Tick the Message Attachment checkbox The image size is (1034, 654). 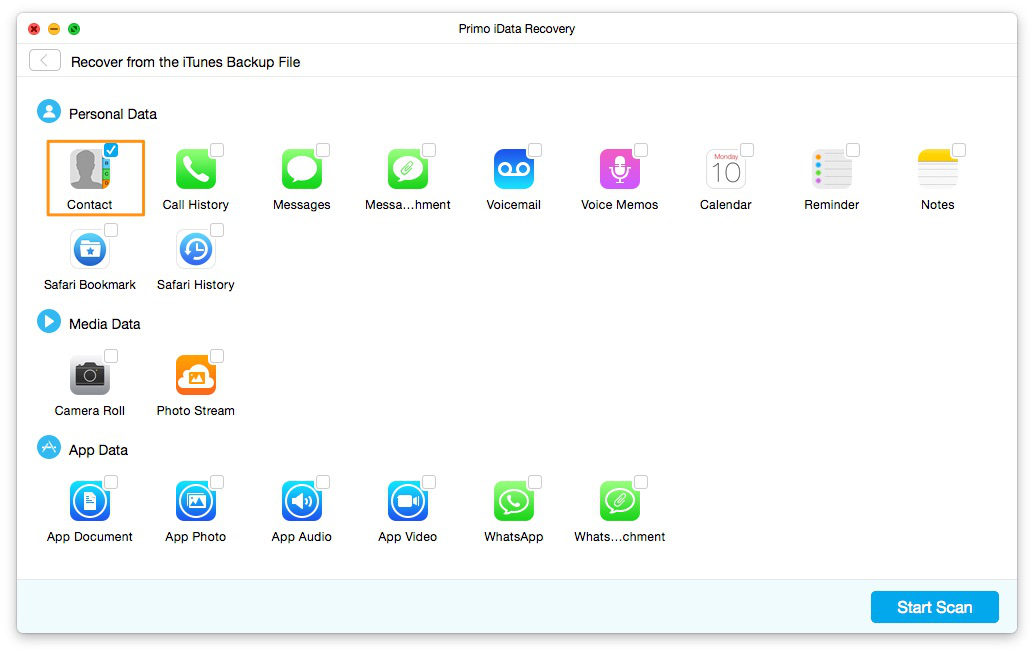click(429, 150)
